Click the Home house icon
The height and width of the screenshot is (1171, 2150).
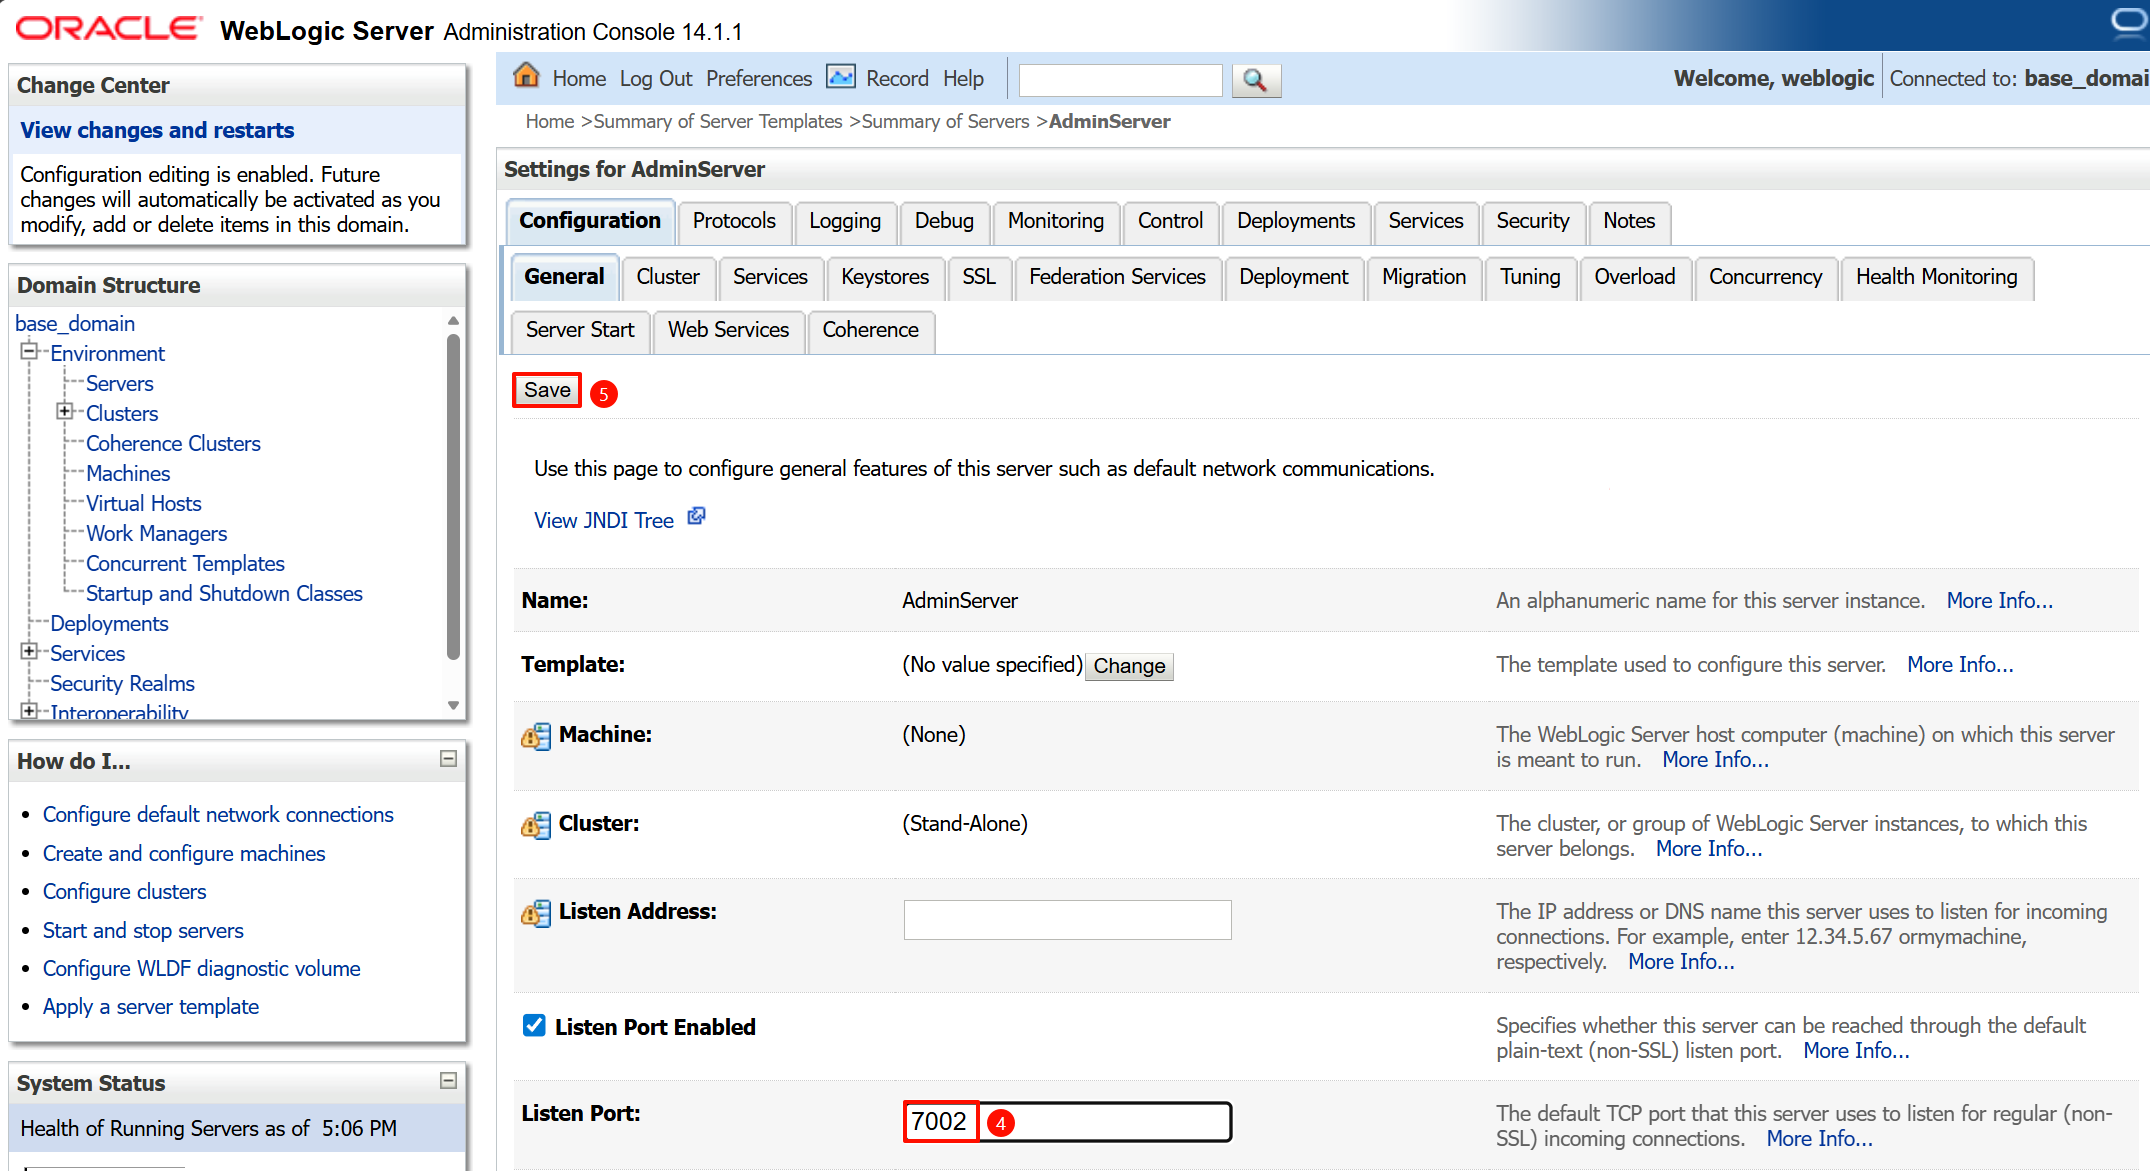coord(526,76)
